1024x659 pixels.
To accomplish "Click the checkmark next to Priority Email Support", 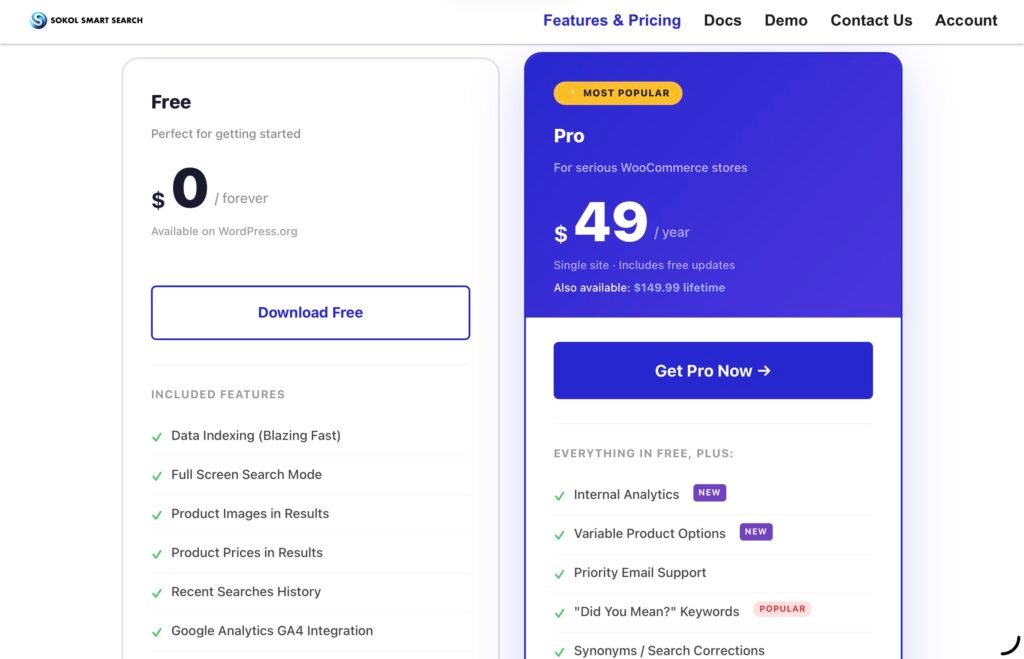I will click(560, 575).
